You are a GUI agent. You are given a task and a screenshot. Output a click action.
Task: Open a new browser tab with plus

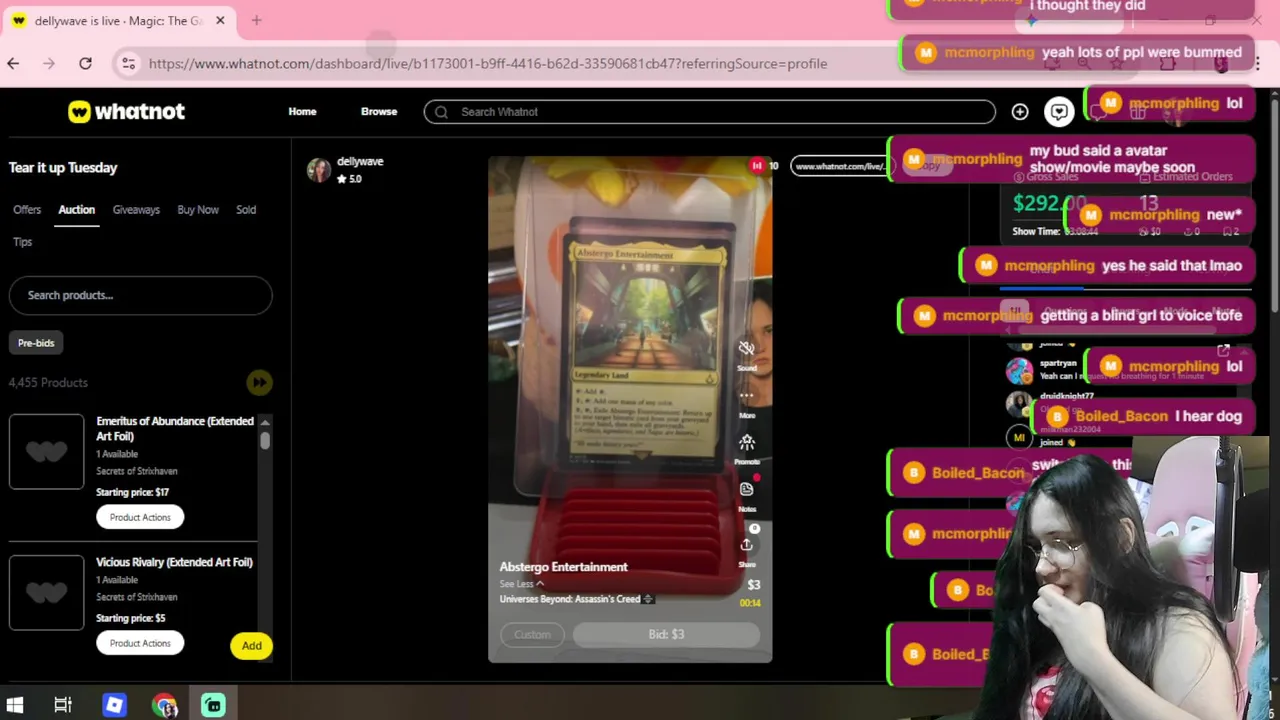(256, 20)
